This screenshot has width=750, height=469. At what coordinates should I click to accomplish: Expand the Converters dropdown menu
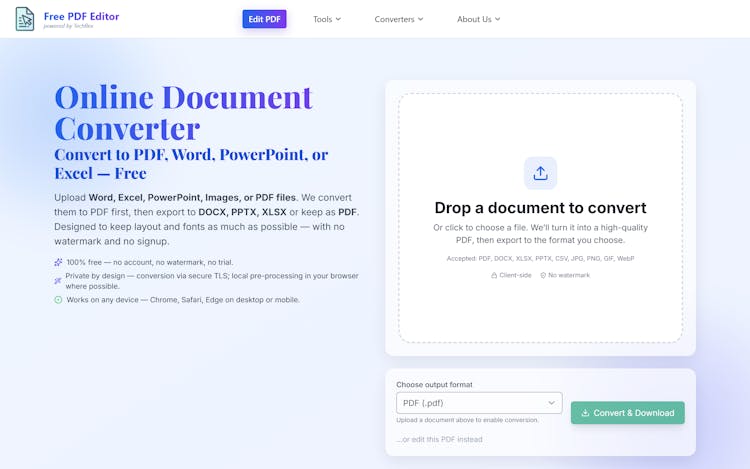click(398, 19)
